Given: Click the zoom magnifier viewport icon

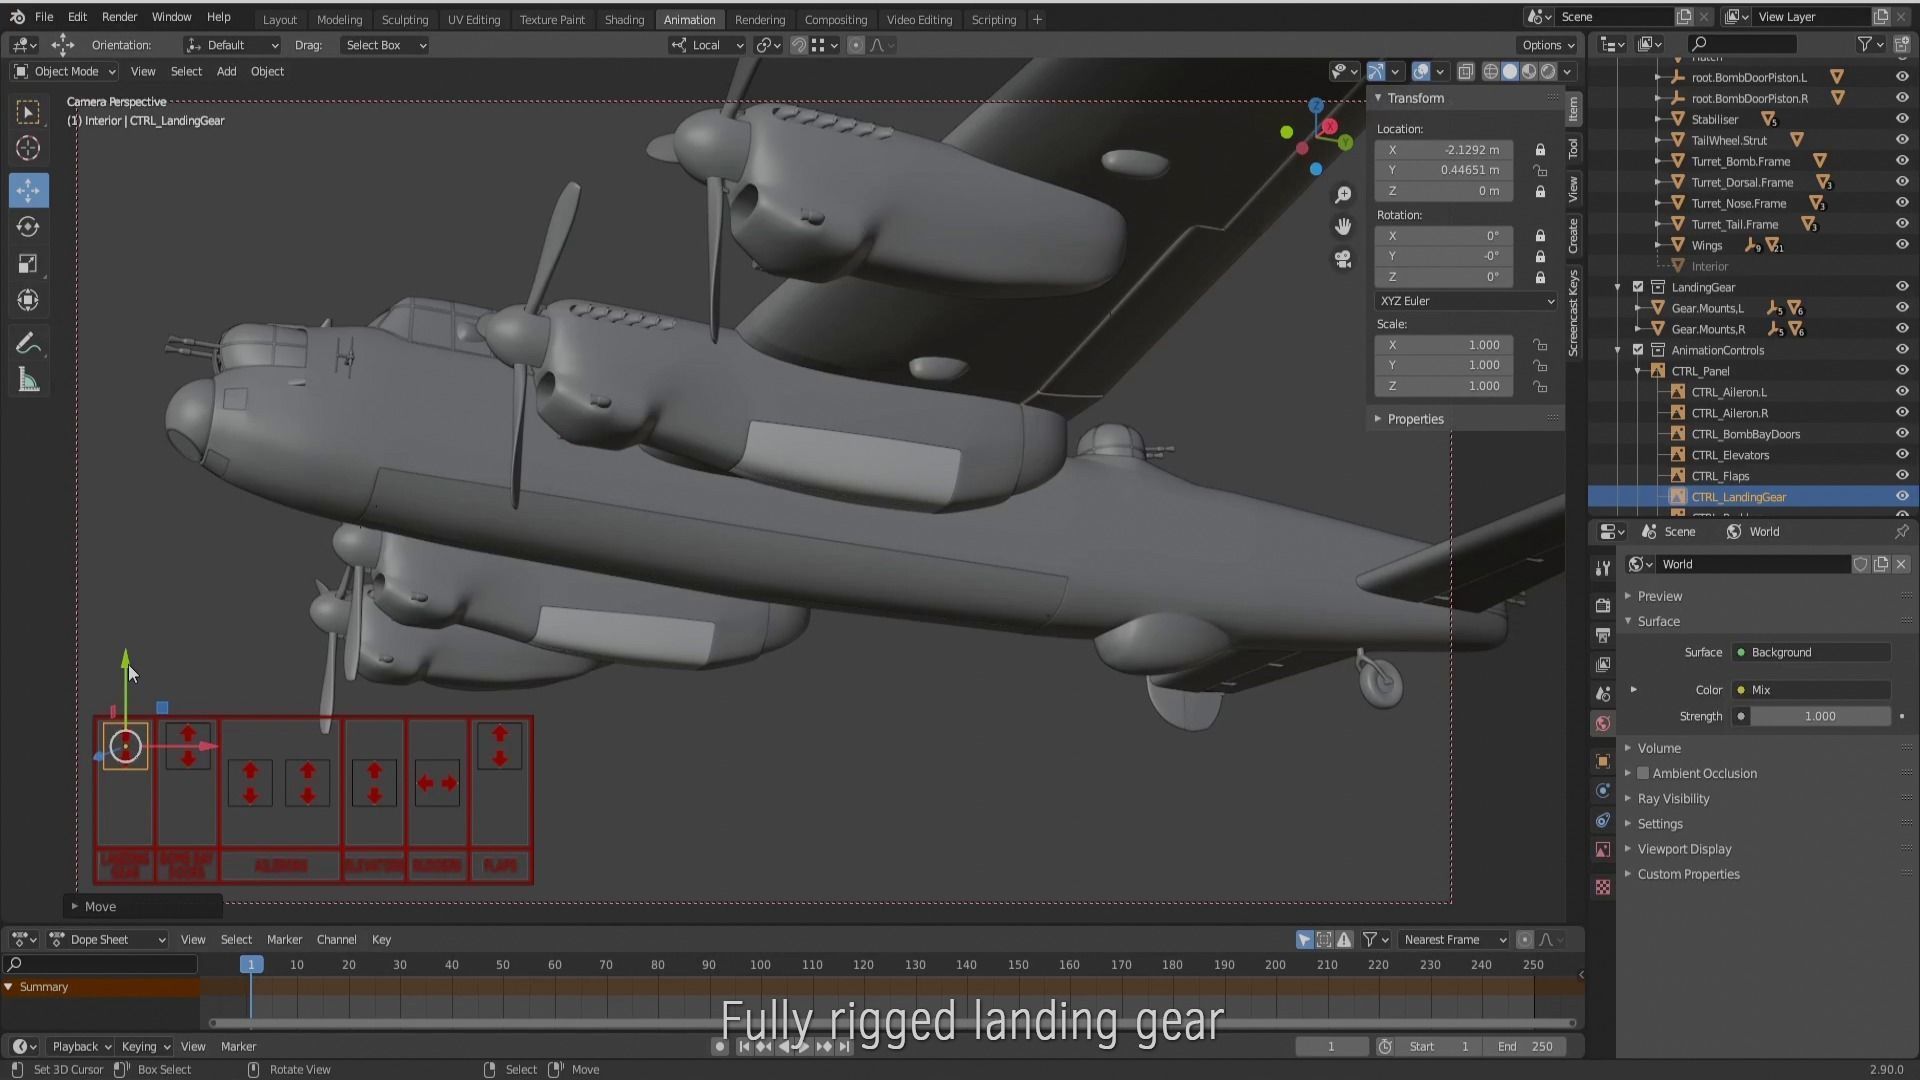Looking at the screenshot, I should tap(1343, 194).
